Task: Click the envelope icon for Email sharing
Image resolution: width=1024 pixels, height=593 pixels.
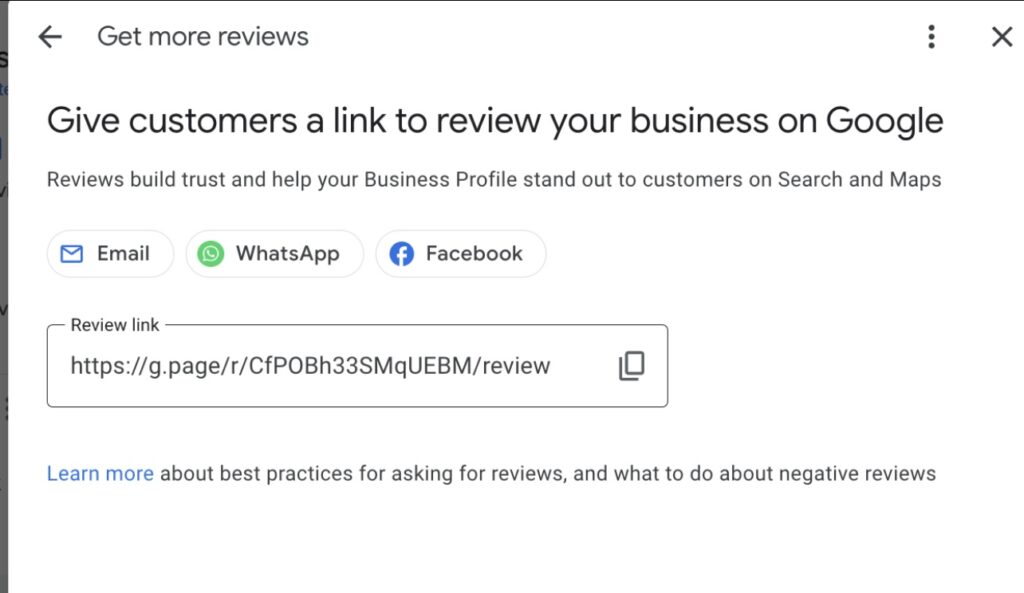Action: point(71,254)
